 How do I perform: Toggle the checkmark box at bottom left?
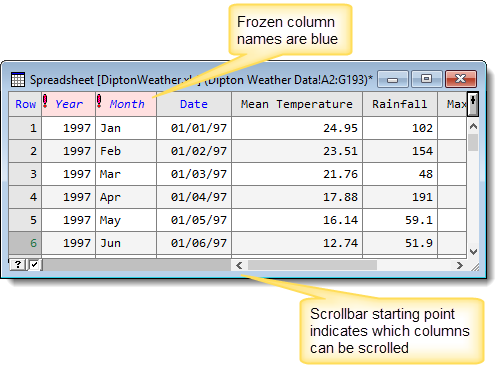34,265
